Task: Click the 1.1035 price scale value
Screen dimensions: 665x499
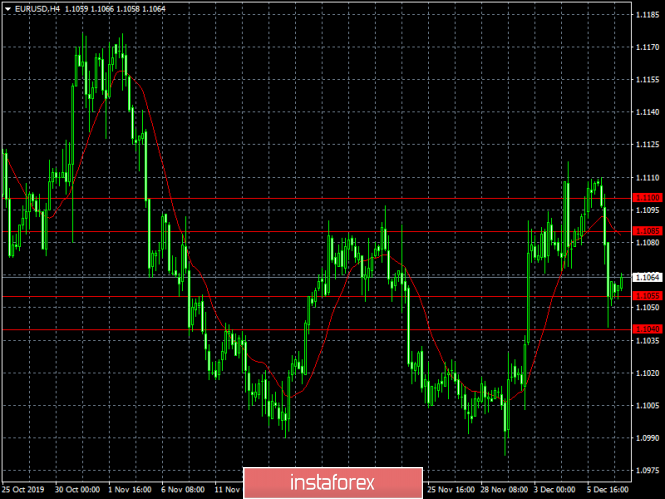Action: [x=648, y=340]
